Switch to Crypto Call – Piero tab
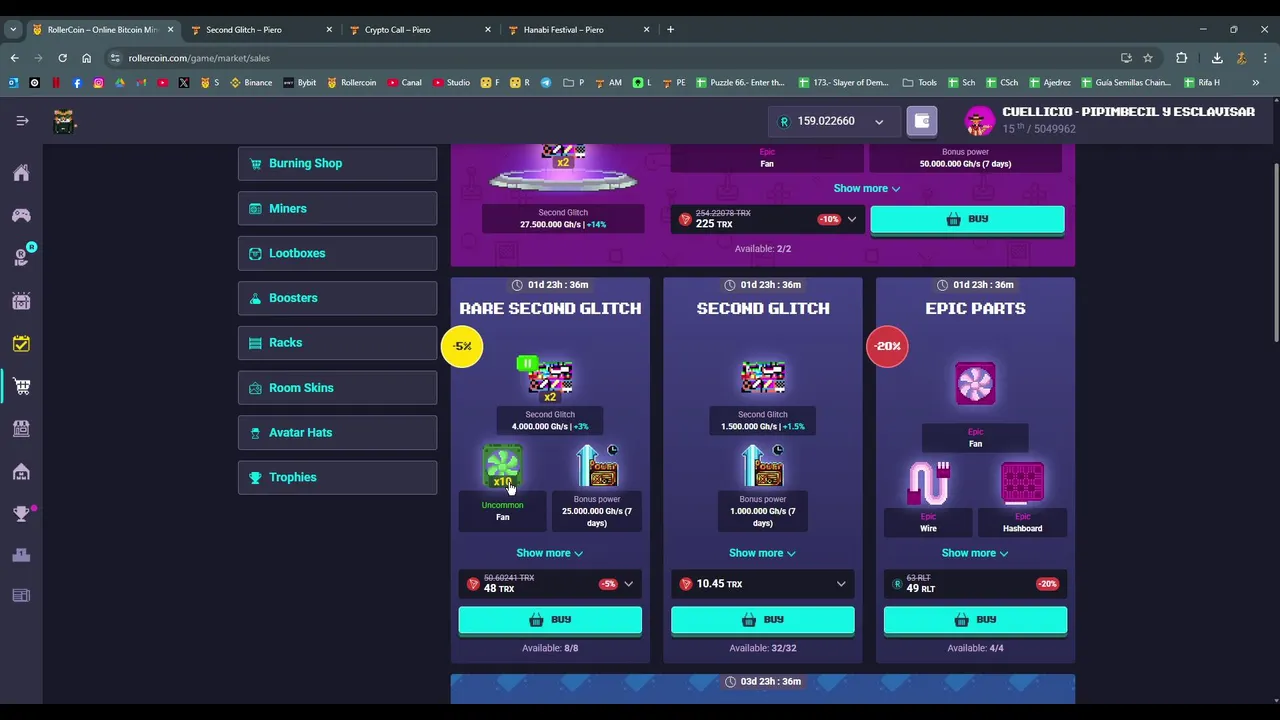 (x=421, y=30)
